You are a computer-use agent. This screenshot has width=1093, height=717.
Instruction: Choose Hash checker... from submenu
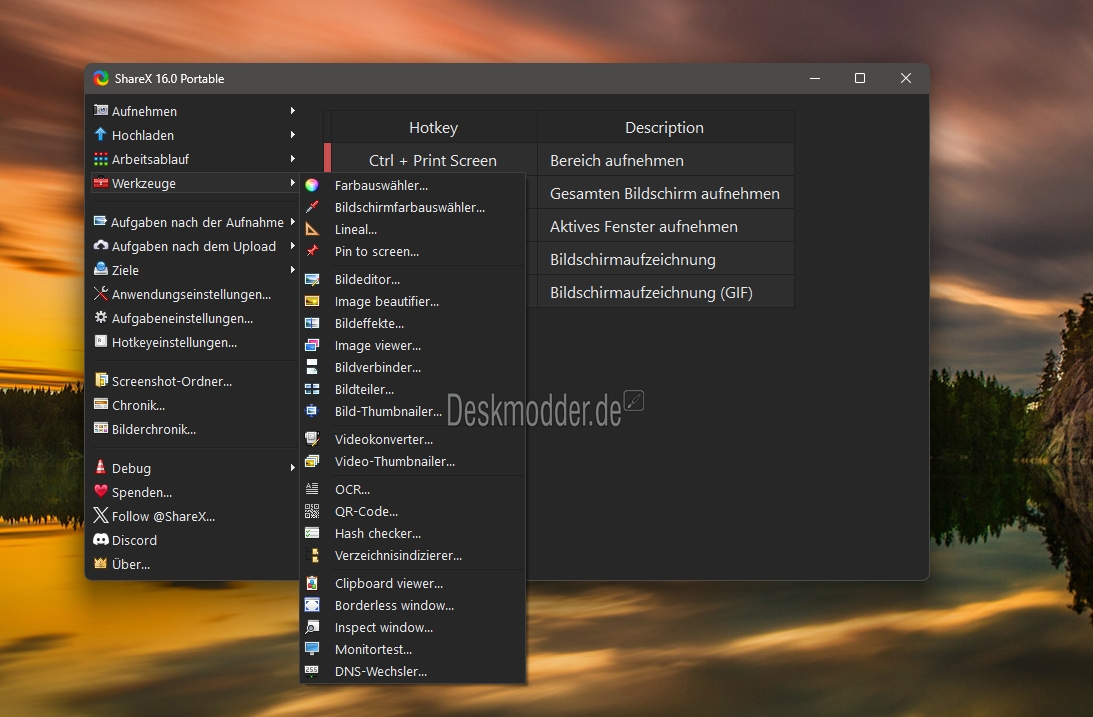(x=413, y=533)
